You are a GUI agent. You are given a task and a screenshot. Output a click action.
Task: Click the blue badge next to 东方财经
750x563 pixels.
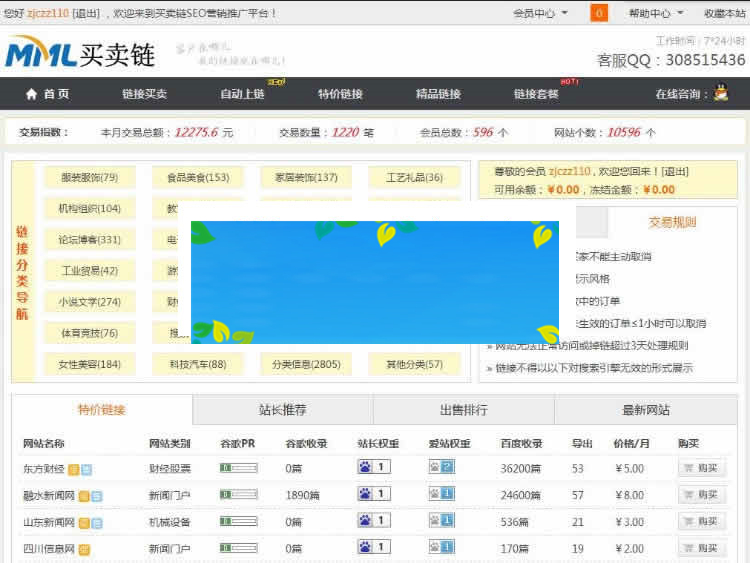(x=87, y=469)
